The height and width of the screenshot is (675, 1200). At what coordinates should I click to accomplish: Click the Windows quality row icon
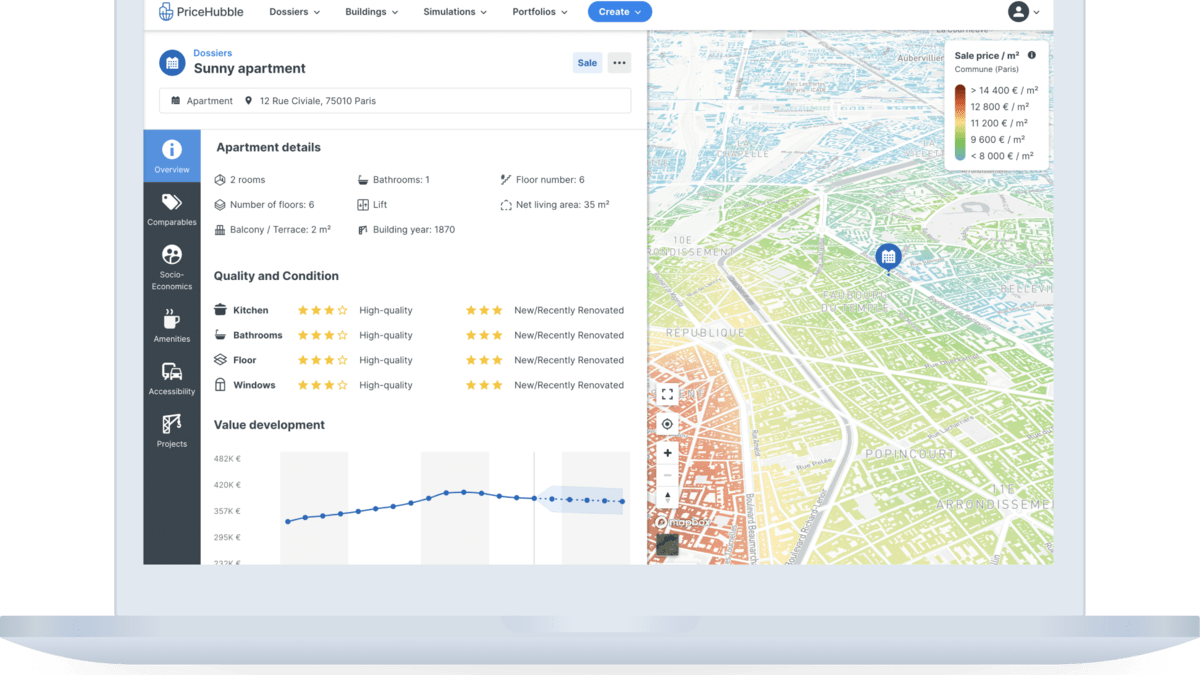pyautogui.click(x=221, y=385)
